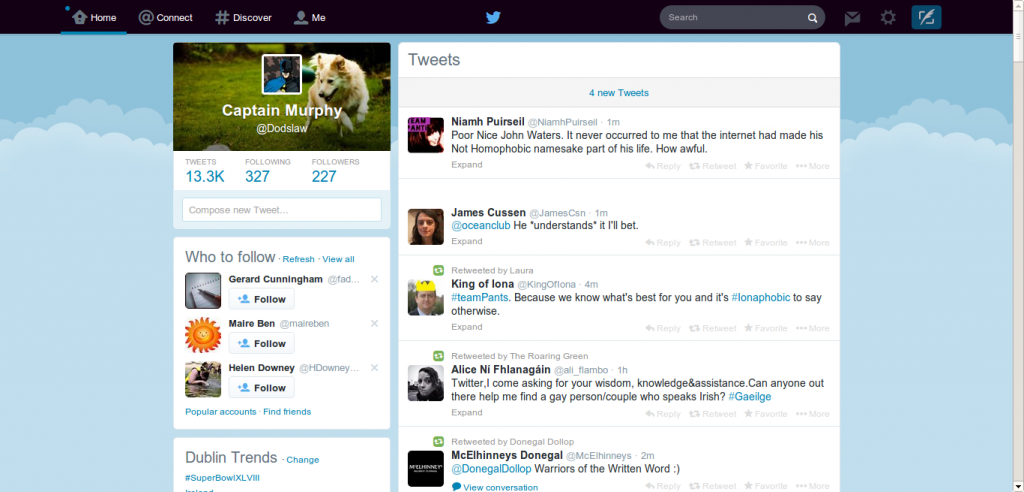Favorite King of Iona's tweet
The image size is (1024, 492).
(x=765, y=328)
